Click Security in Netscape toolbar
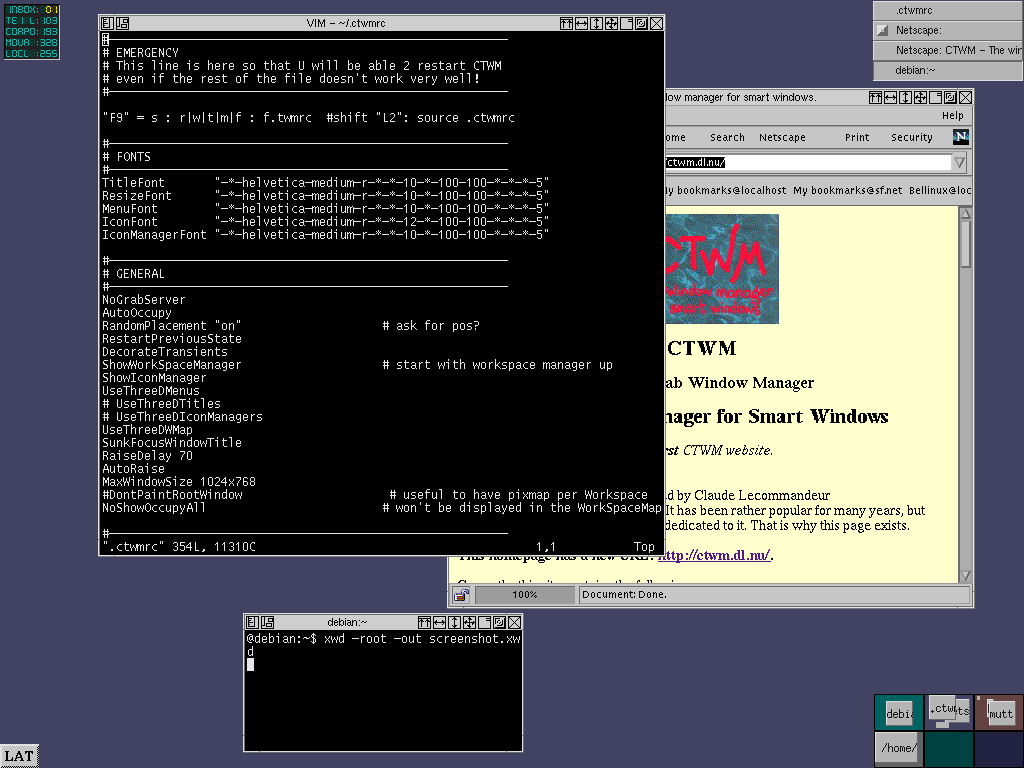Viewport: 1024px width, 768px height. click(x=912, y=138)
